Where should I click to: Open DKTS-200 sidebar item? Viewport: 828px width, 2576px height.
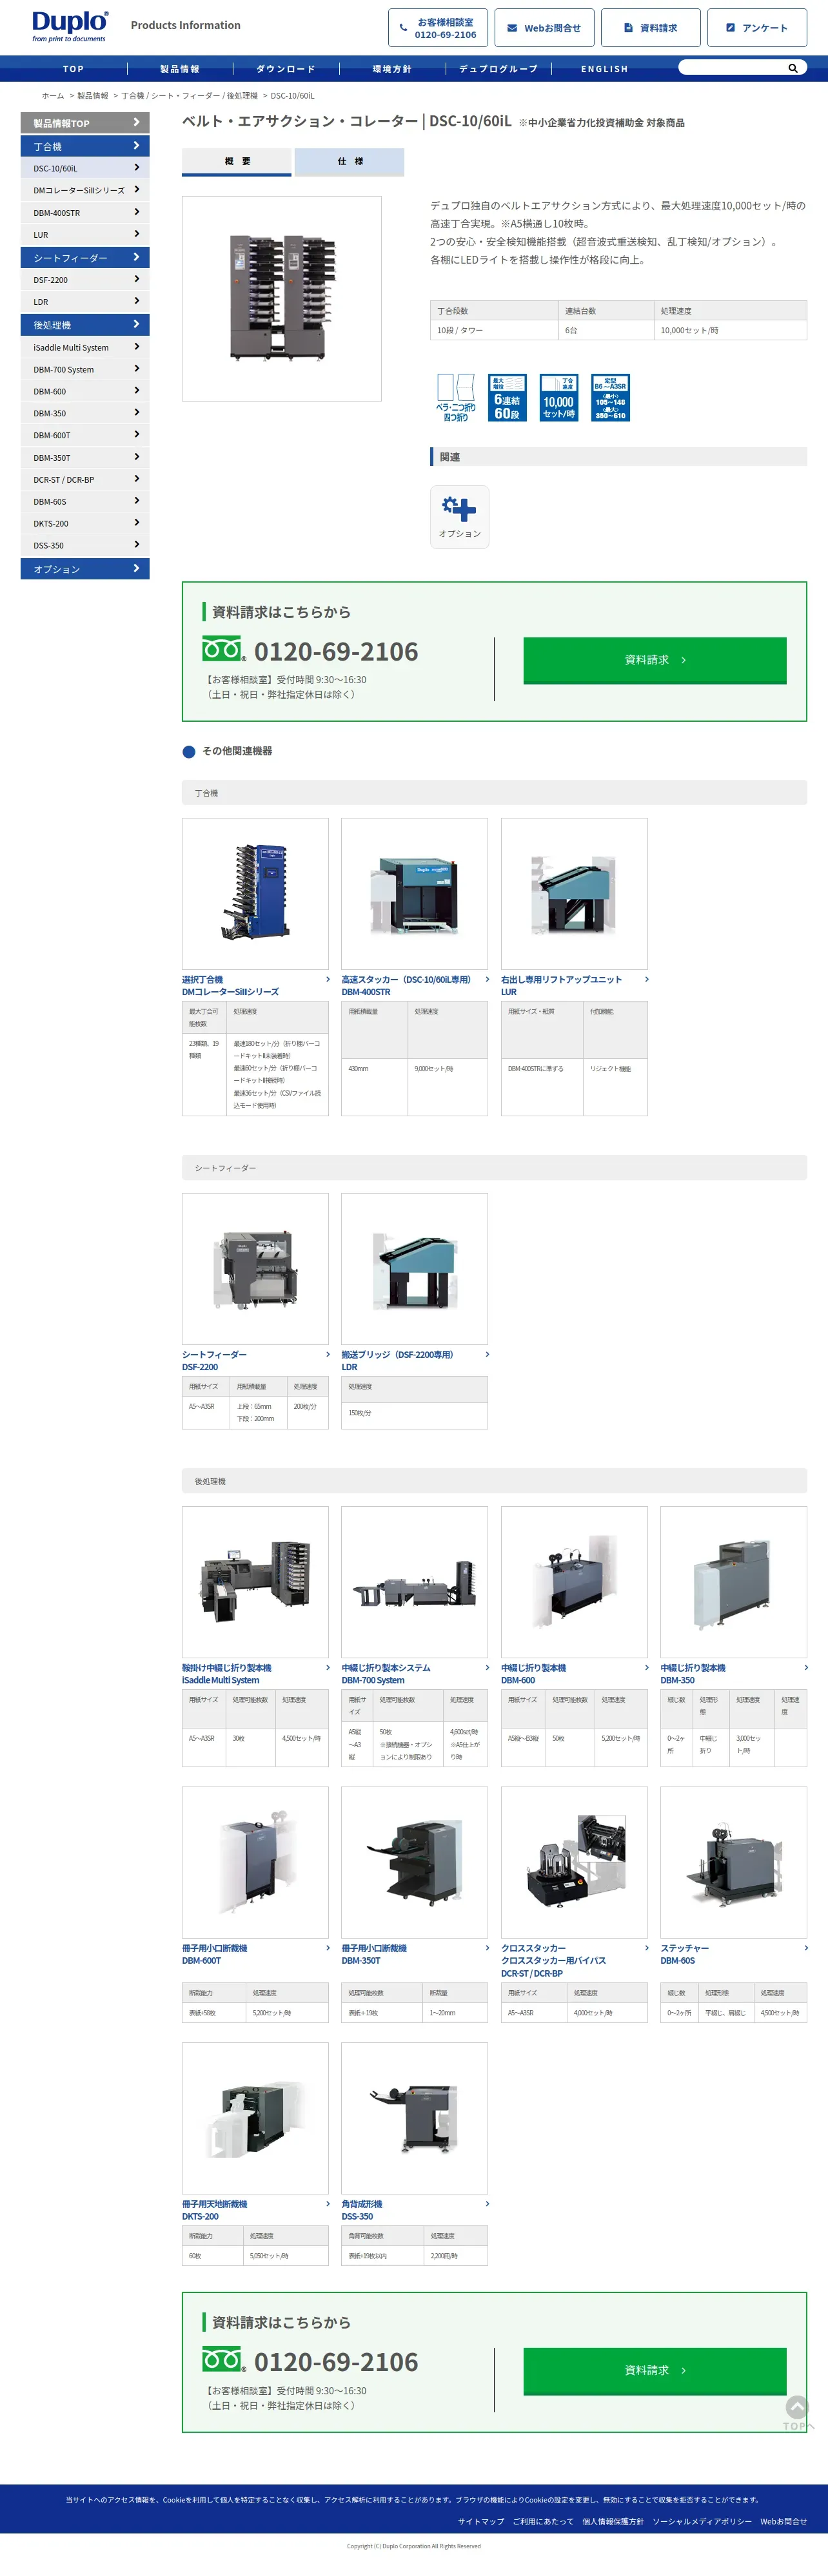(x=85, y=523)
